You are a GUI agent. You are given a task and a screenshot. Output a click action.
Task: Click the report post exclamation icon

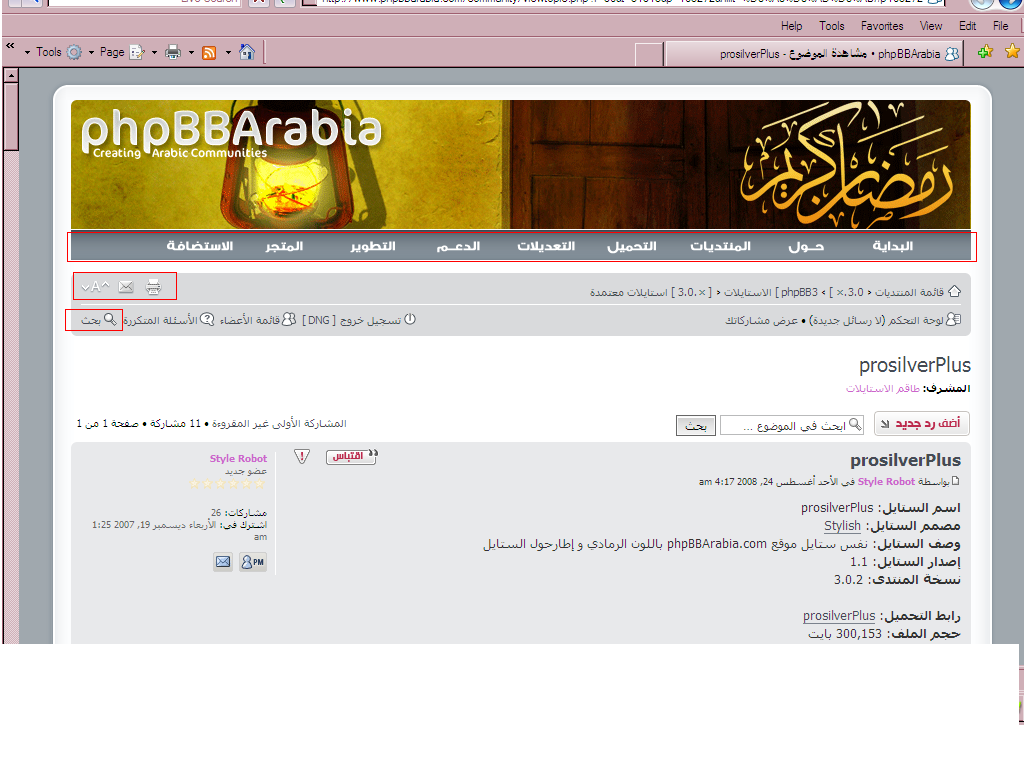click(x=302, y=456)
